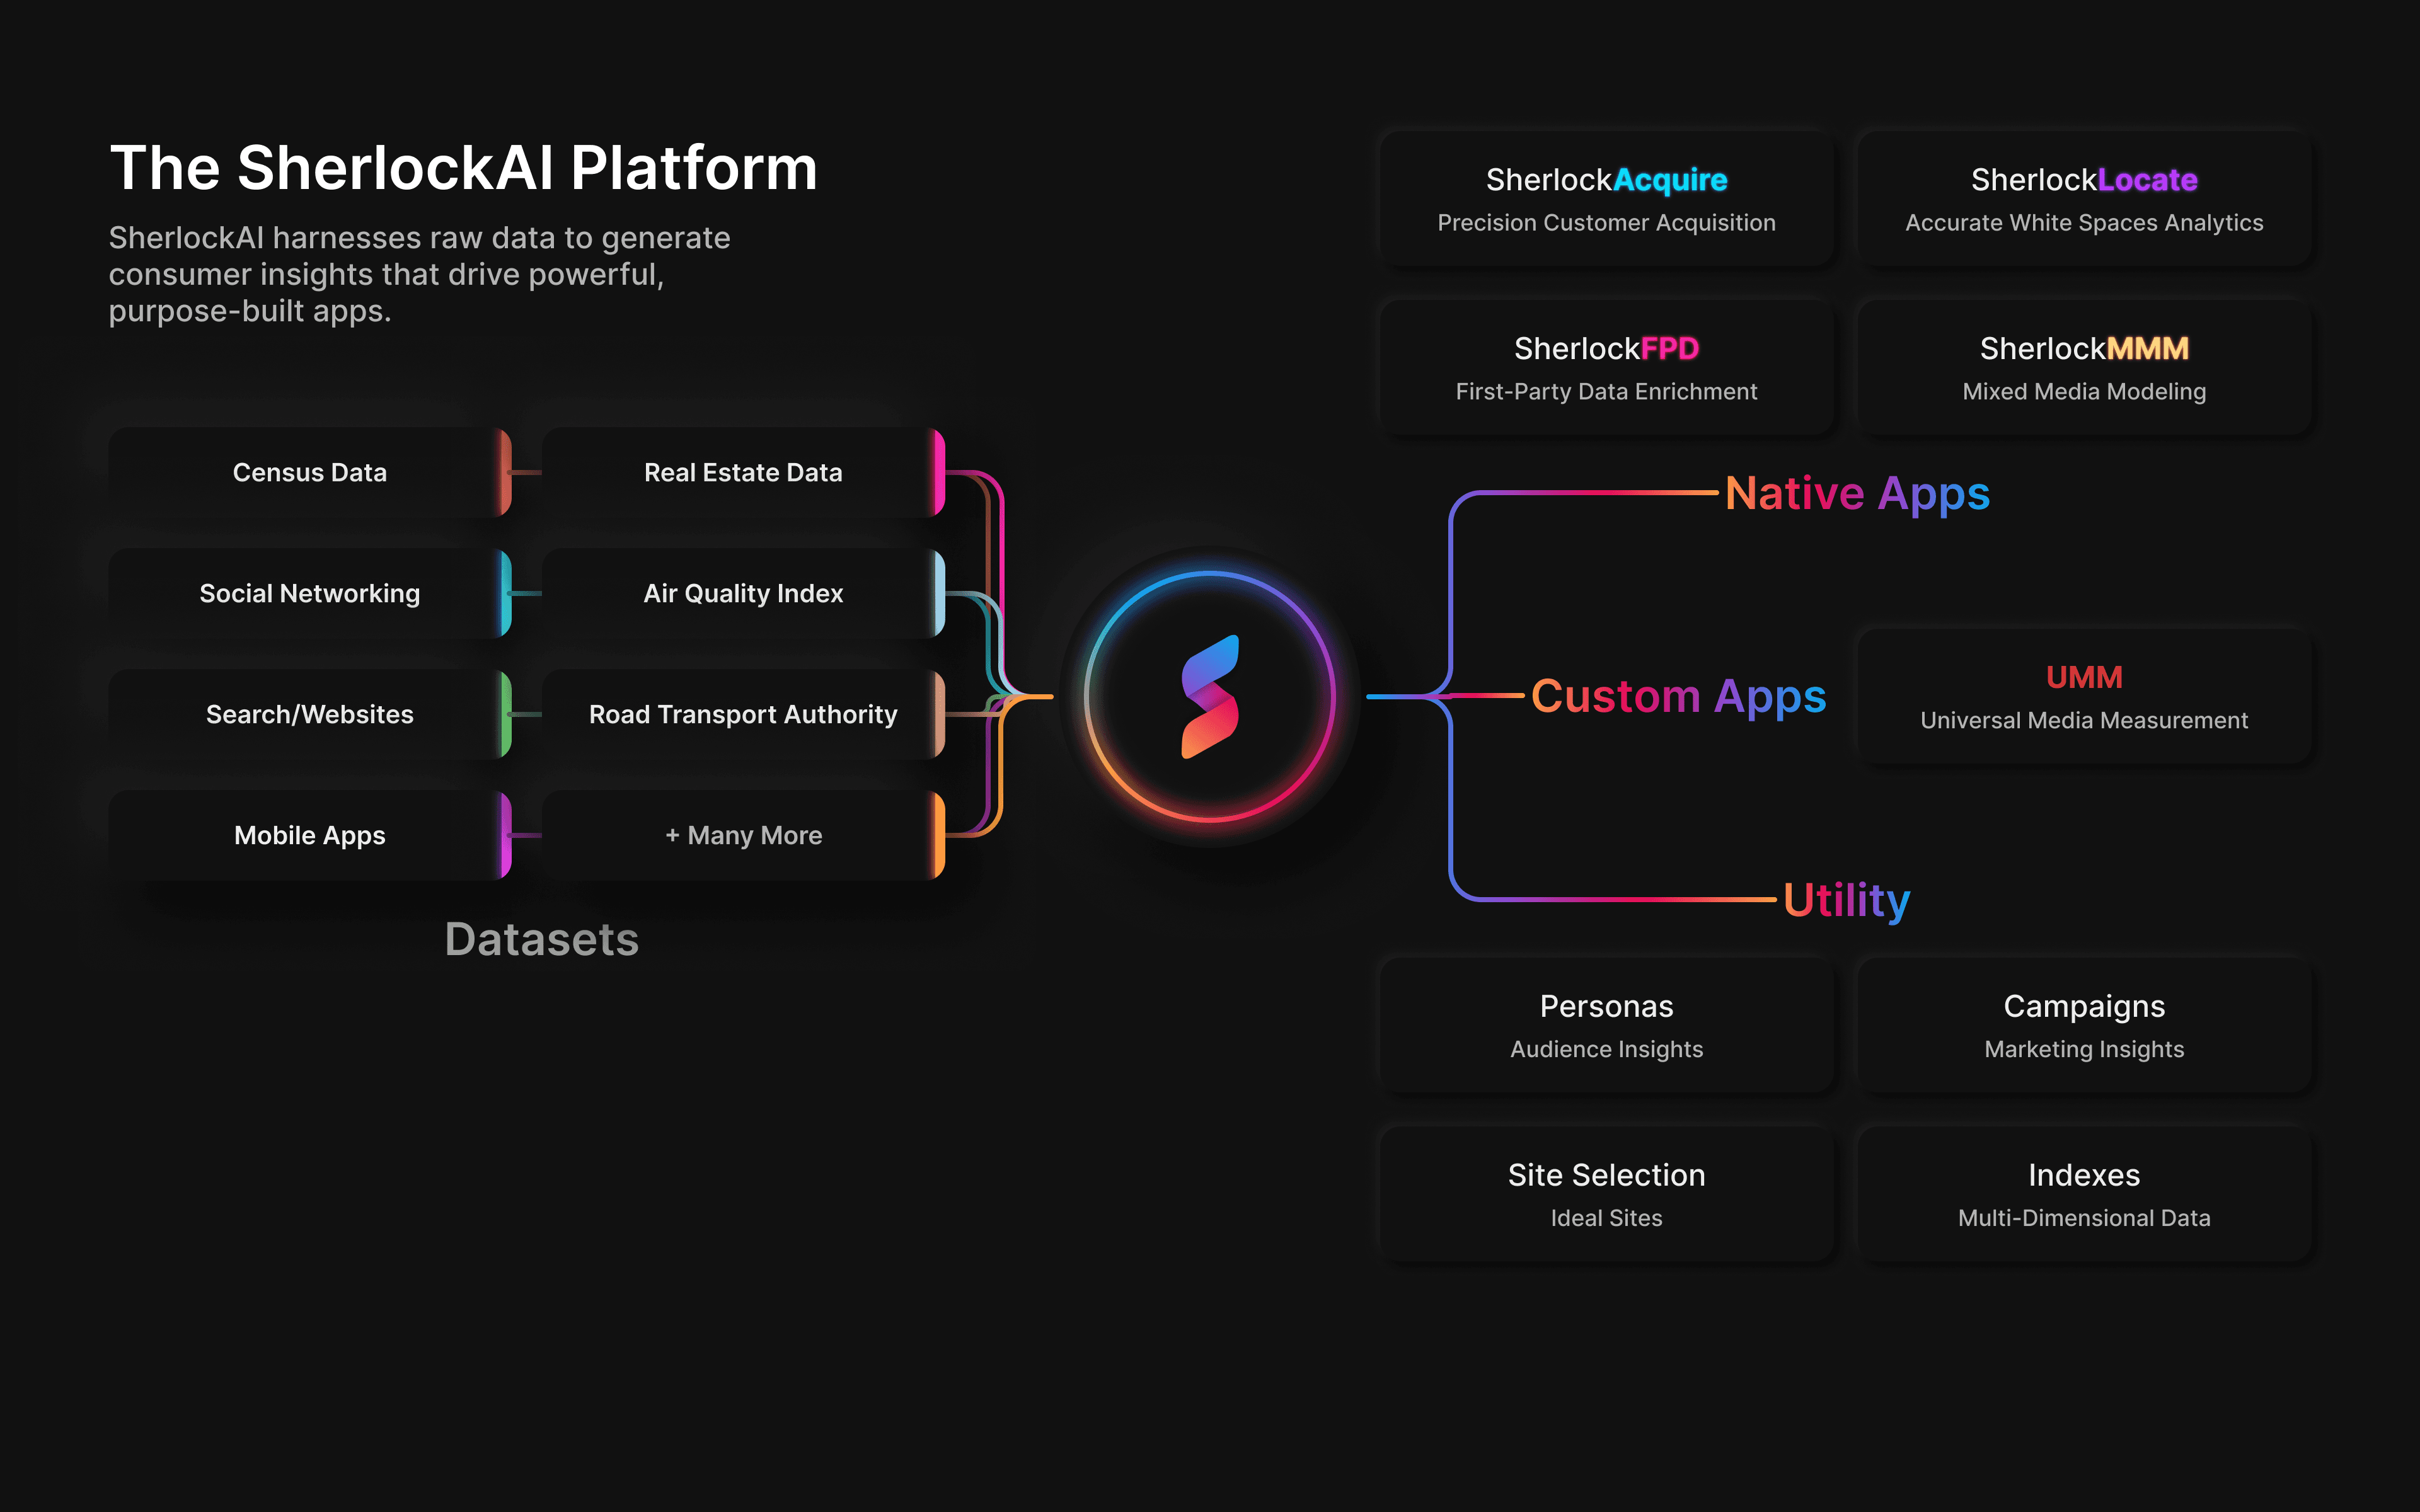Screen dimensions: 2420x1512
Task: Select the Site Selection card
Action: 1606,1194
